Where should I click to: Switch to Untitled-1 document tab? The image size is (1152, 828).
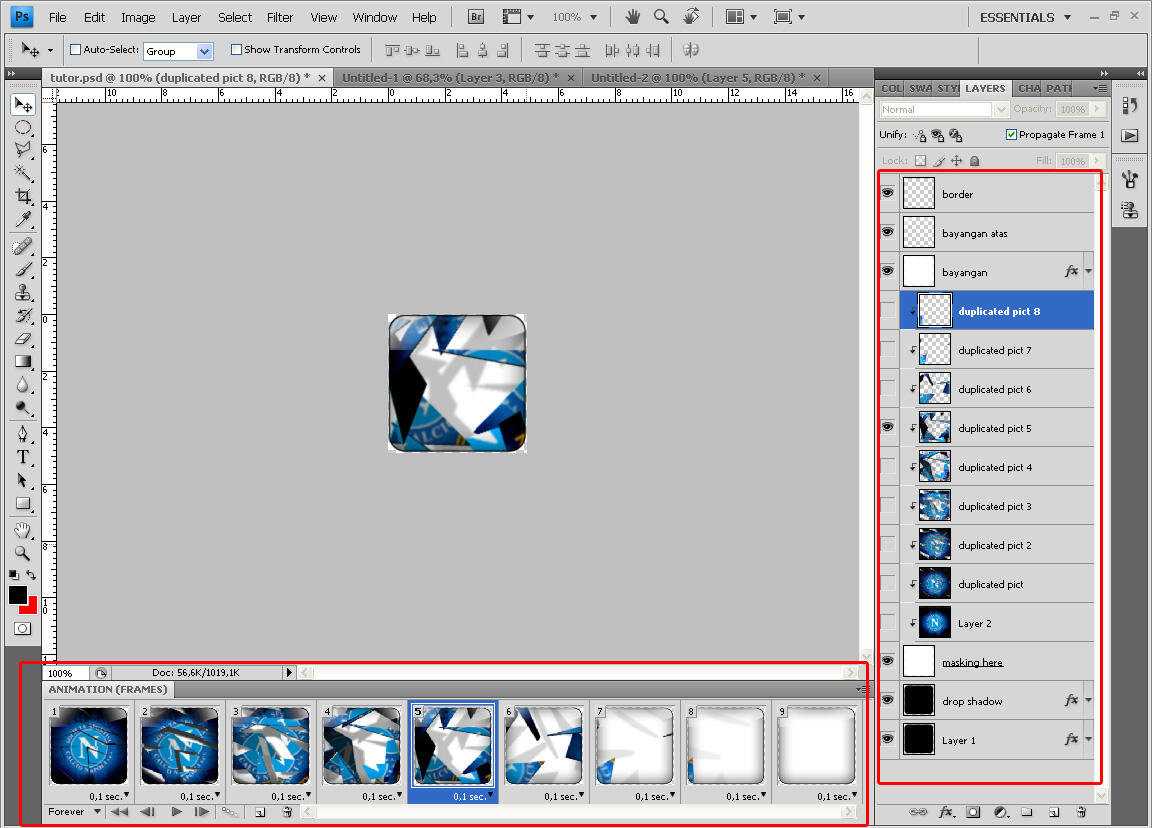click(450, 77)
